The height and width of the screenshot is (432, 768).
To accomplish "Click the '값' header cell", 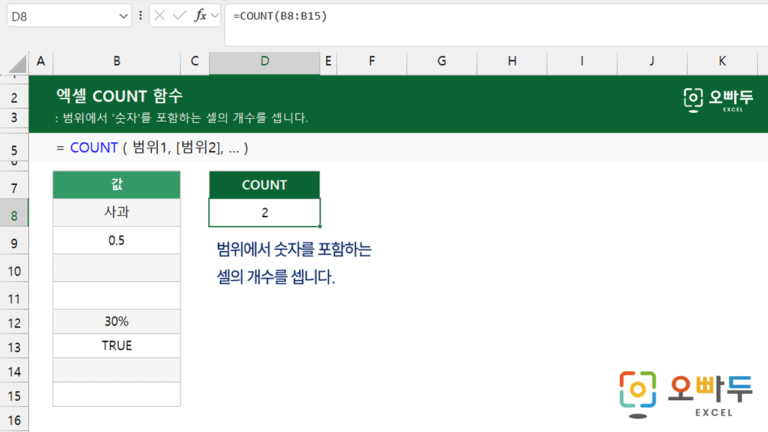I will click(117, 185).
